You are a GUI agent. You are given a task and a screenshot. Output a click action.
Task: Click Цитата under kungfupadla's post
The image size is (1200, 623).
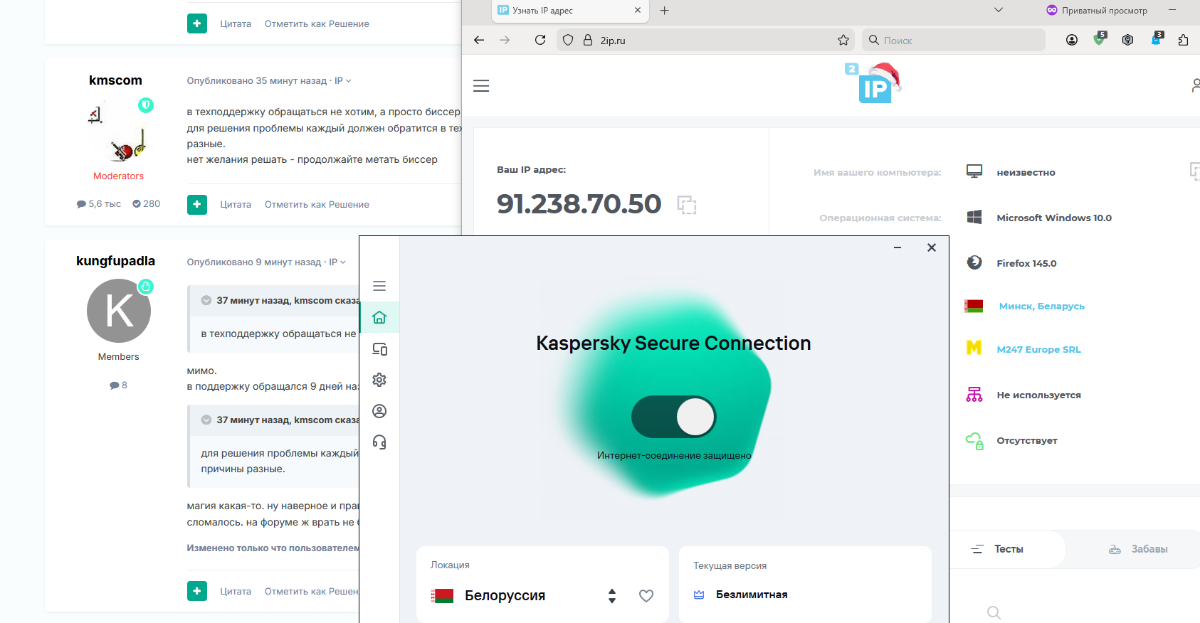click(x=236, y=591)
